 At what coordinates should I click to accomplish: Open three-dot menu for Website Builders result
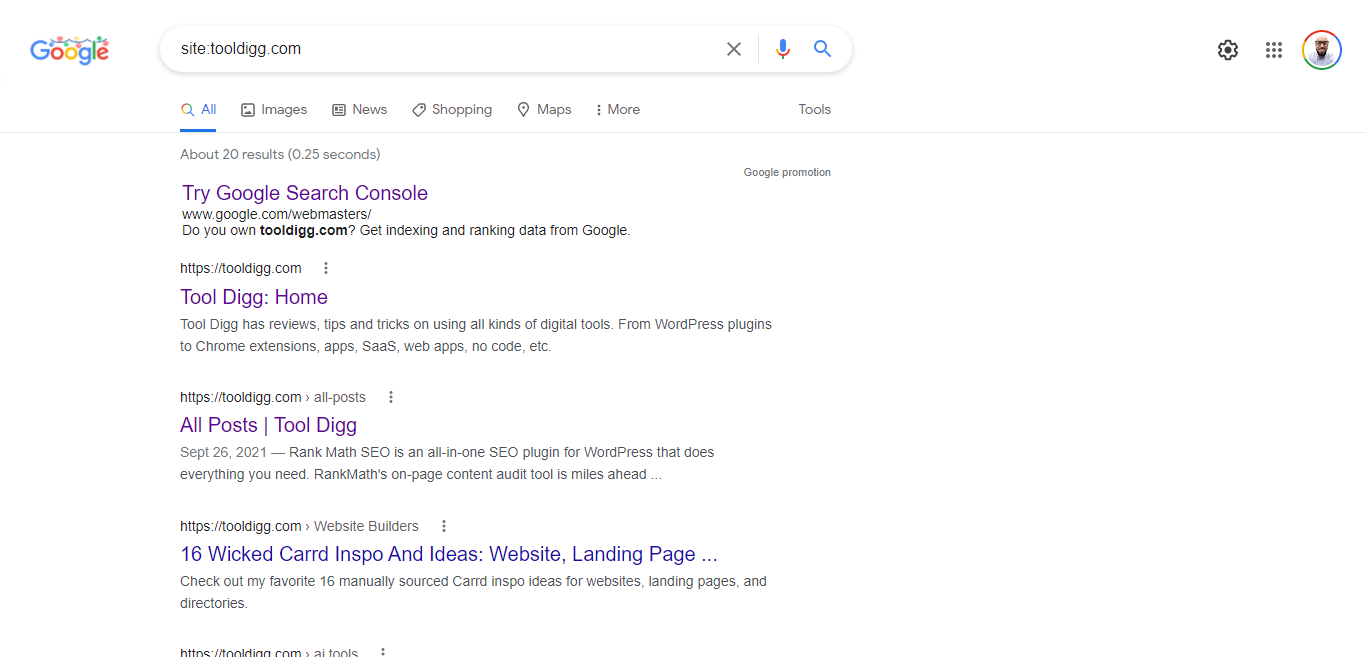[x=444, y=526]
